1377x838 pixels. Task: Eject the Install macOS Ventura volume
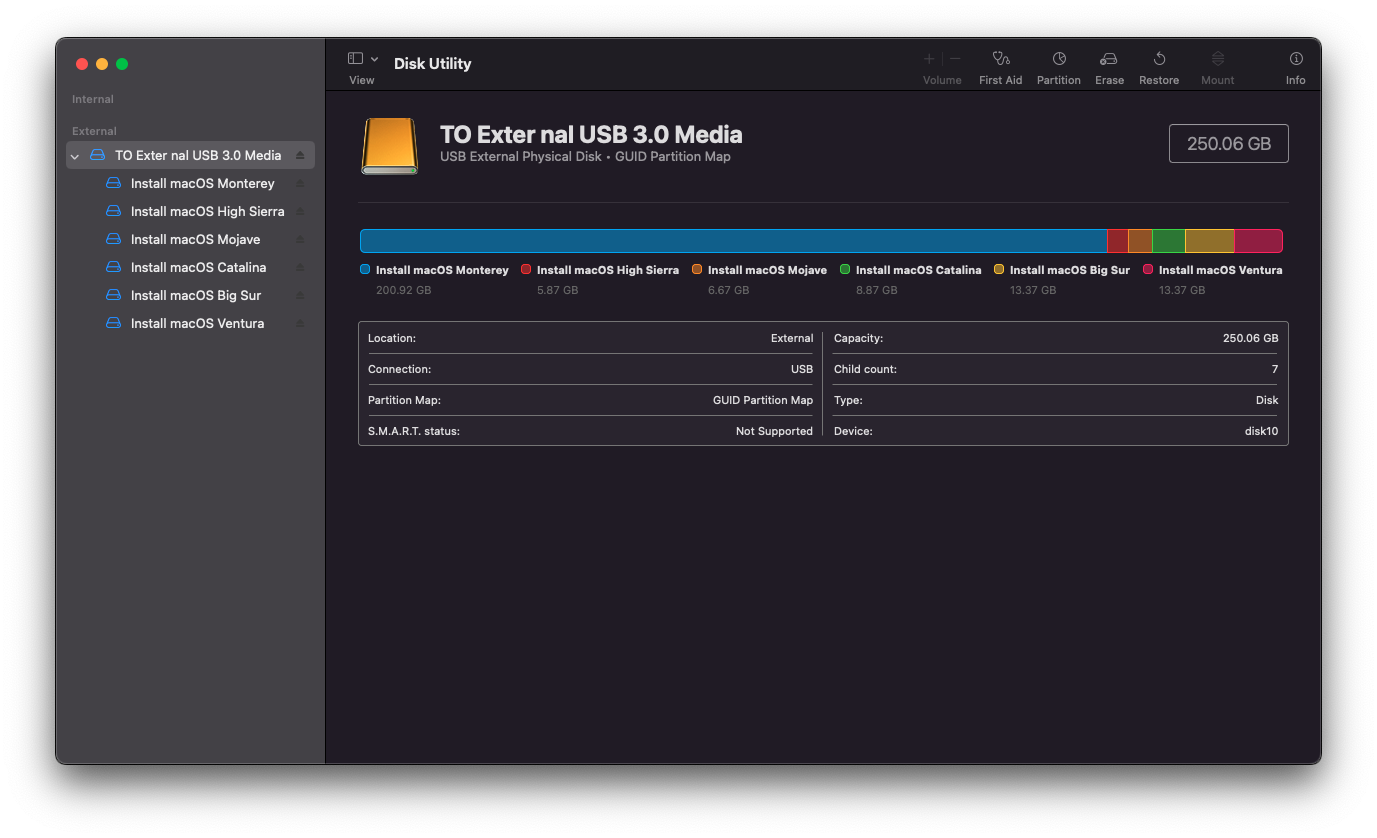click(300, 323)
